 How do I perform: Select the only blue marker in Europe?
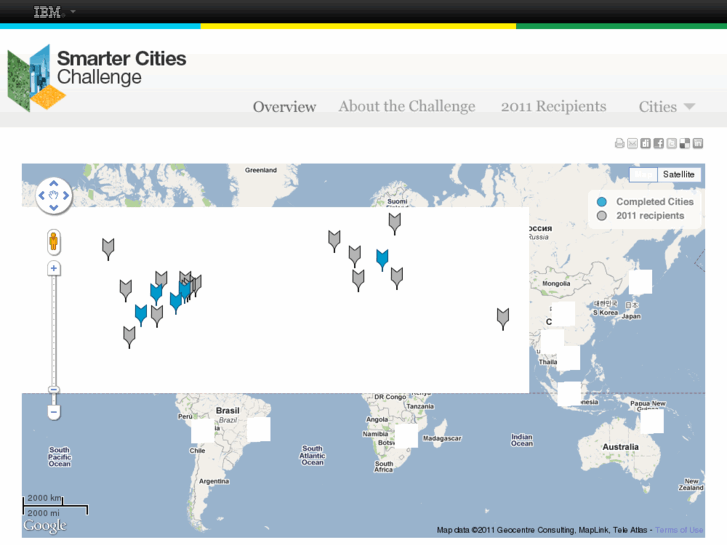pyautogui.click(x=382, y=260)
